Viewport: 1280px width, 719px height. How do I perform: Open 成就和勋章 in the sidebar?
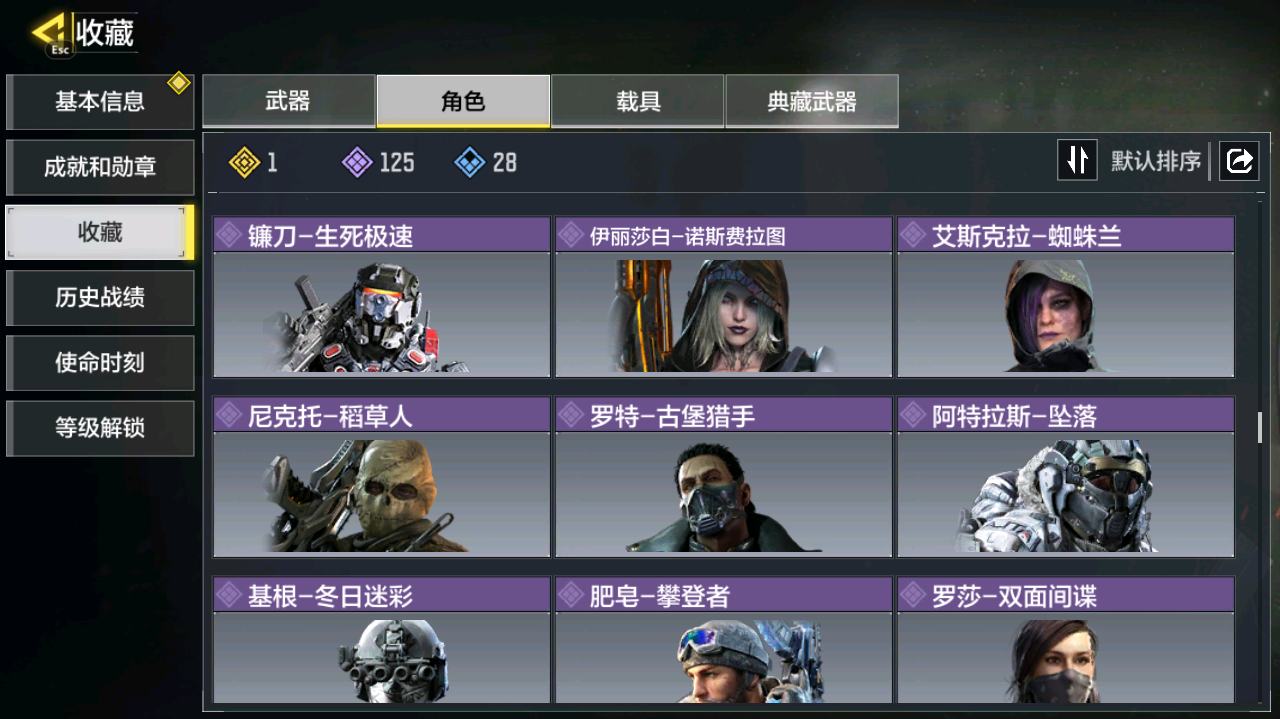(100, 167)
